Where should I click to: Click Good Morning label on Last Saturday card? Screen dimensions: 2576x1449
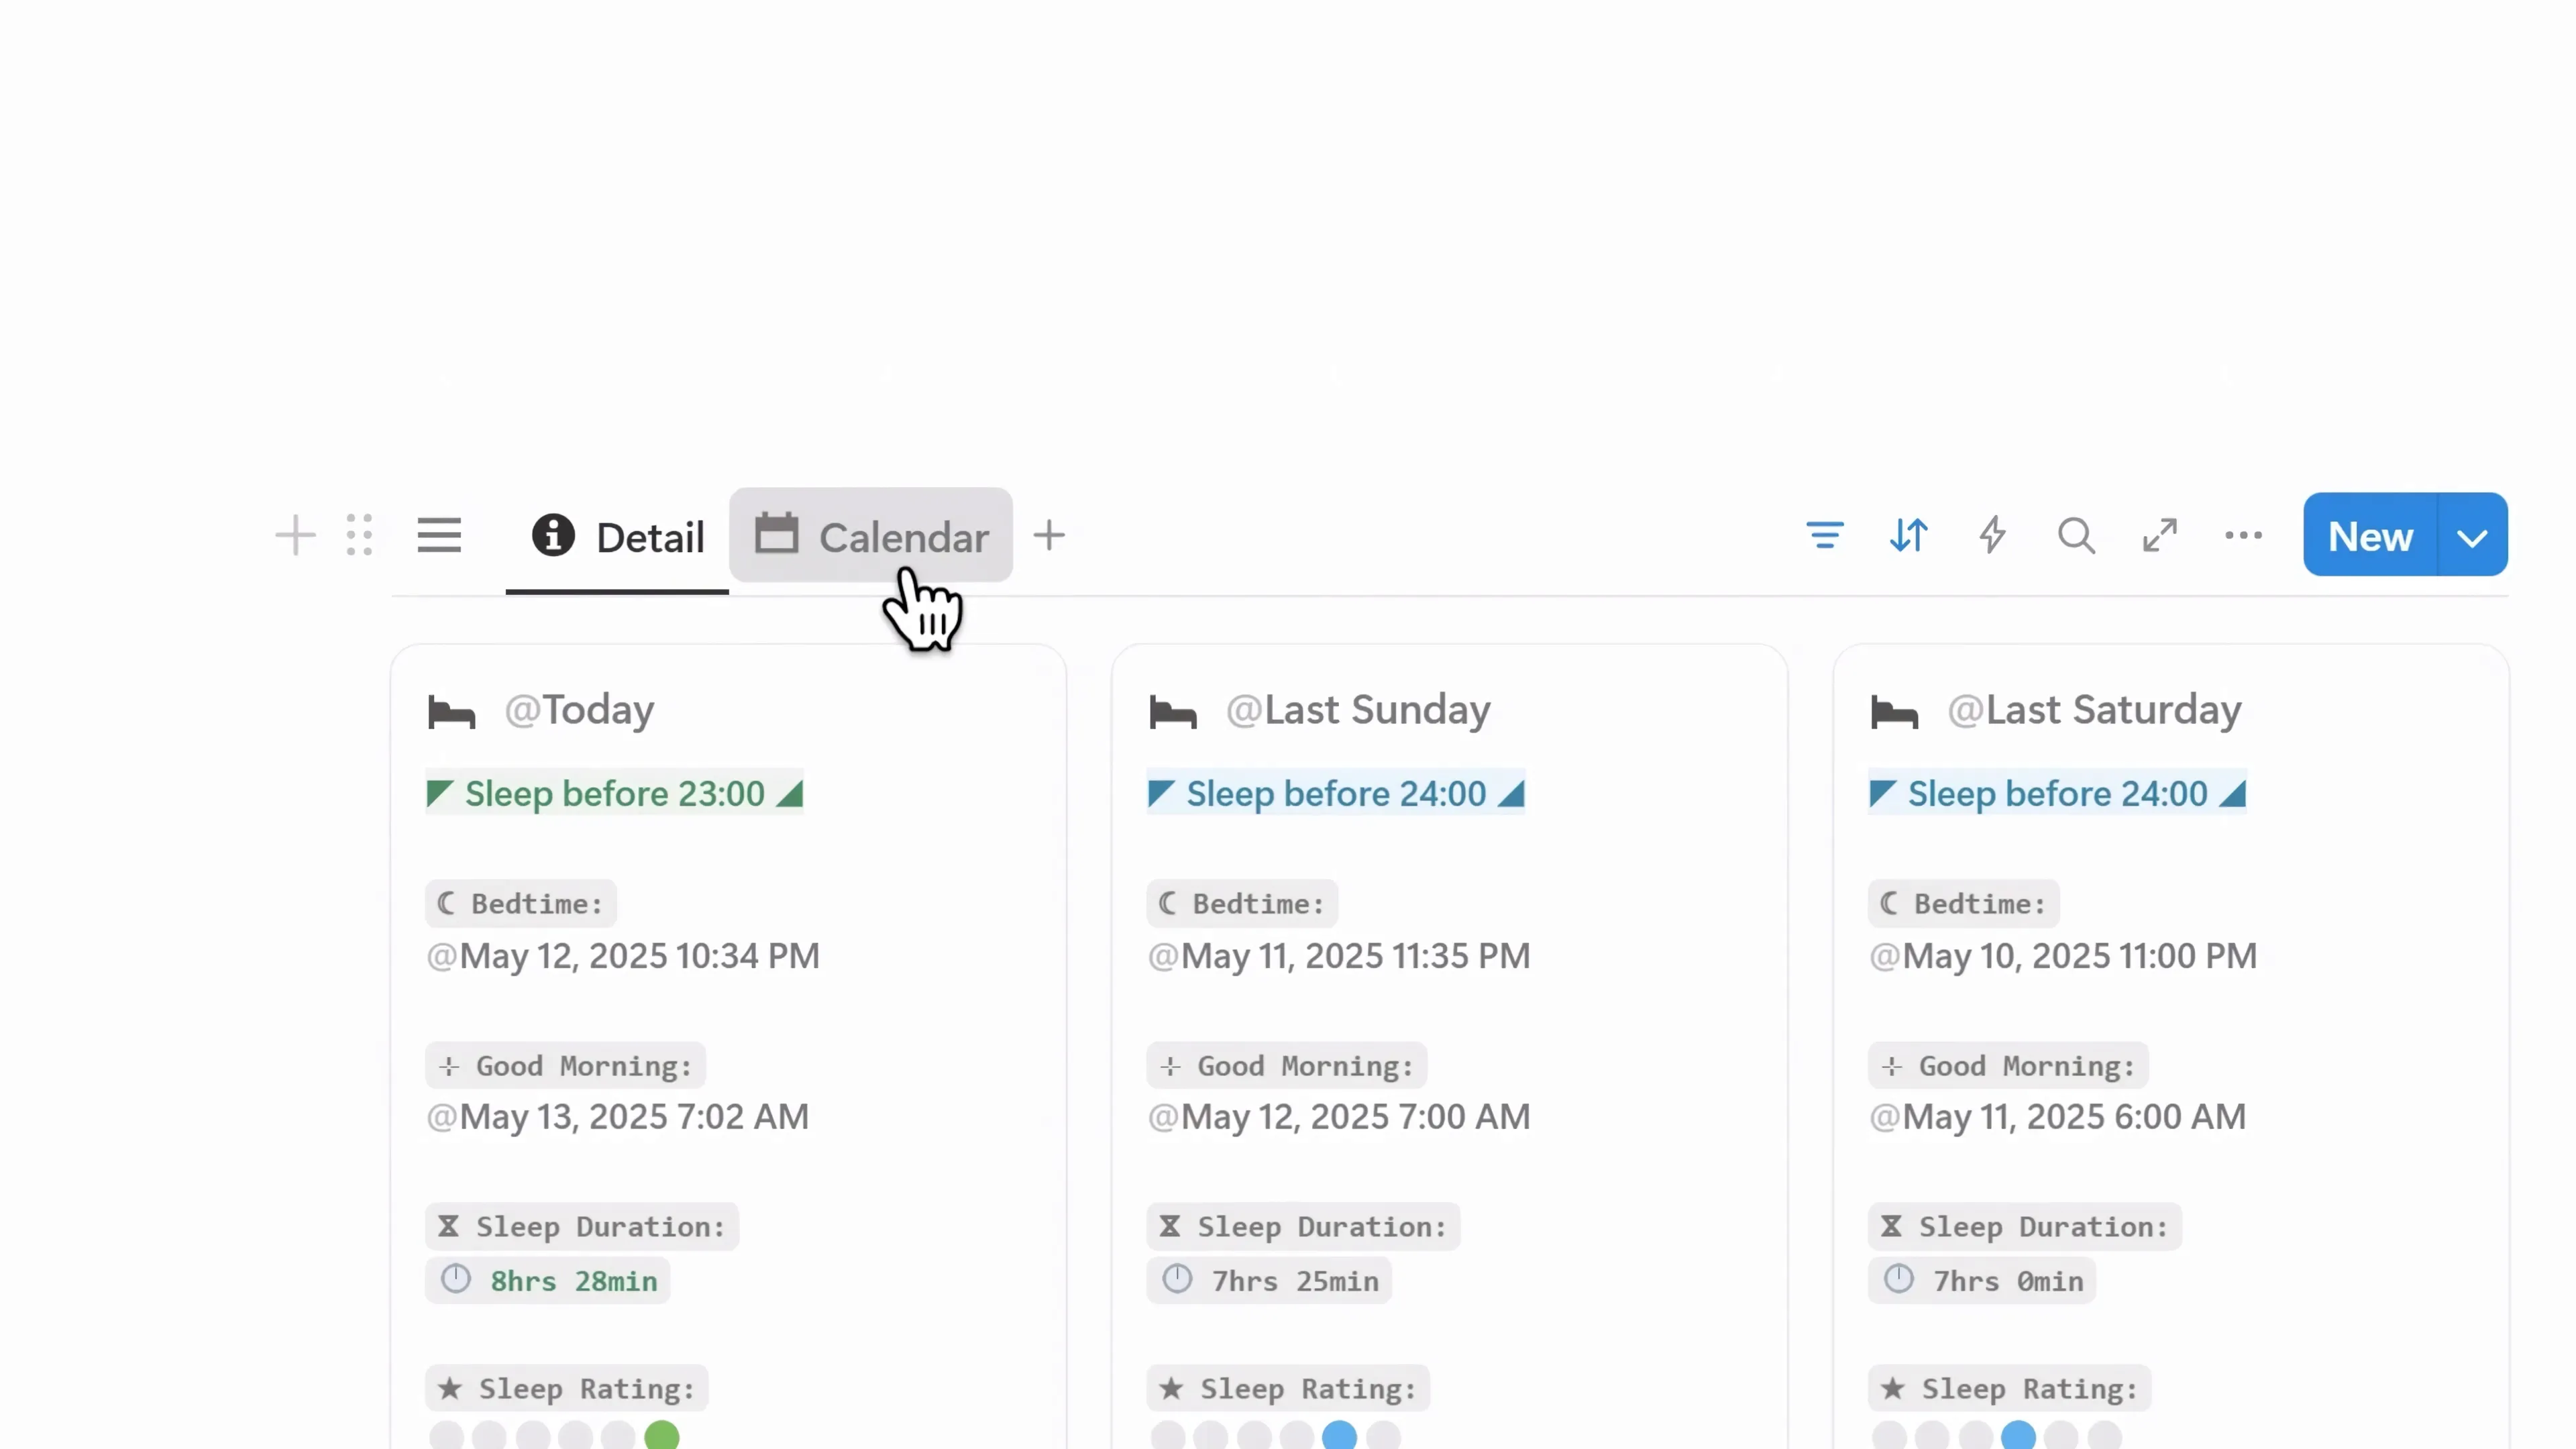[2009, 1066]
